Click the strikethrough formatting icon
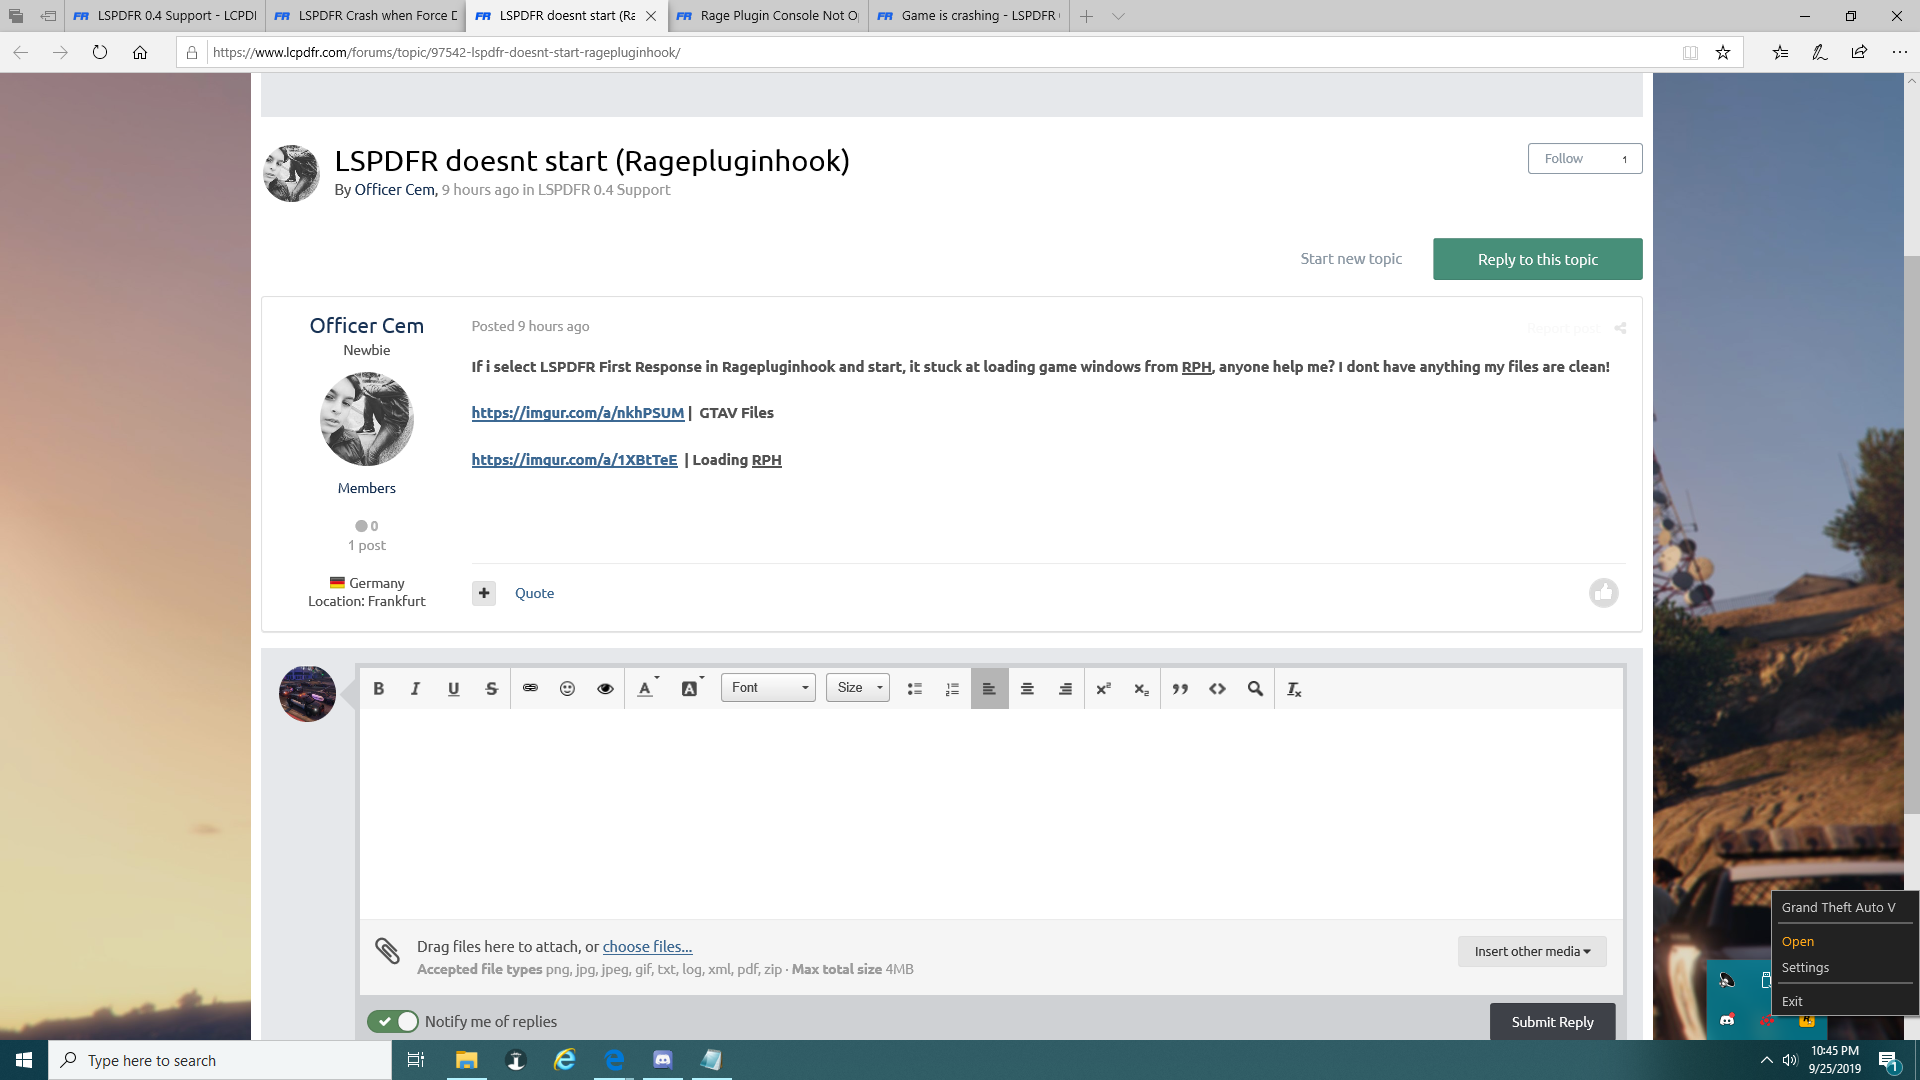The image size is (1920, 1080). [491, 688]
